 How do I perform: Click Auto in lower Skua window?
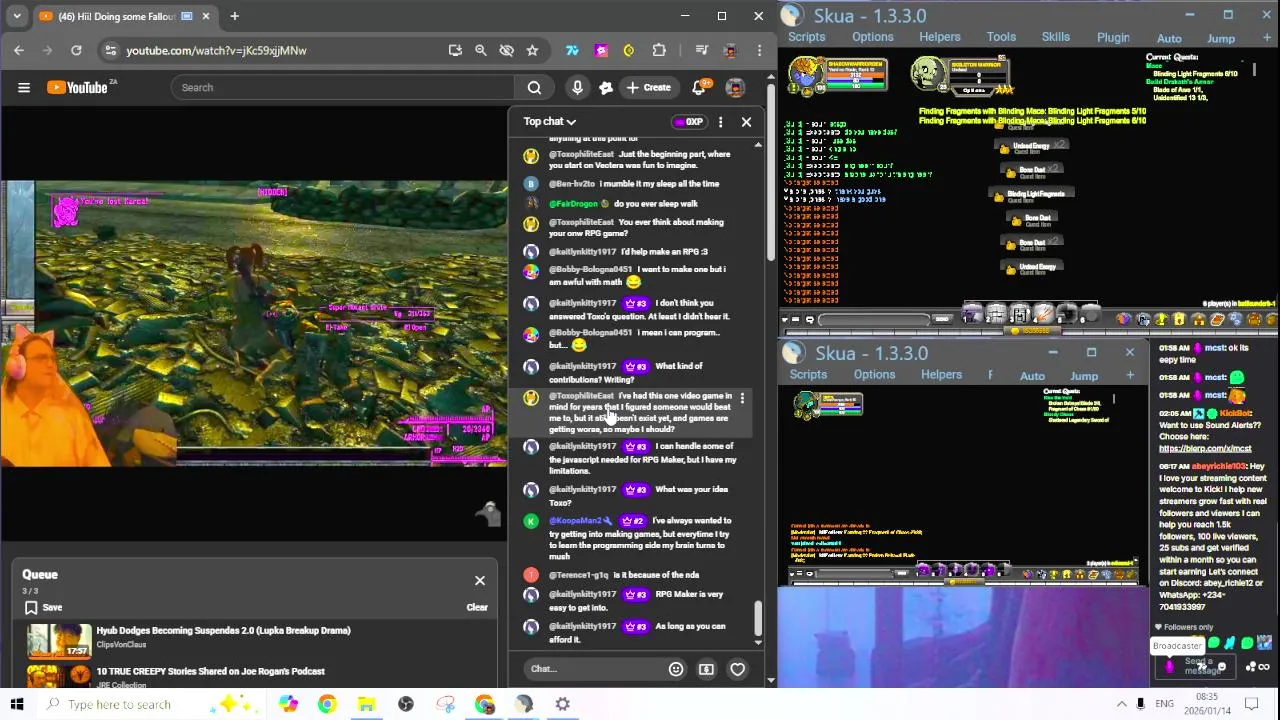[x=1032, y=376]
